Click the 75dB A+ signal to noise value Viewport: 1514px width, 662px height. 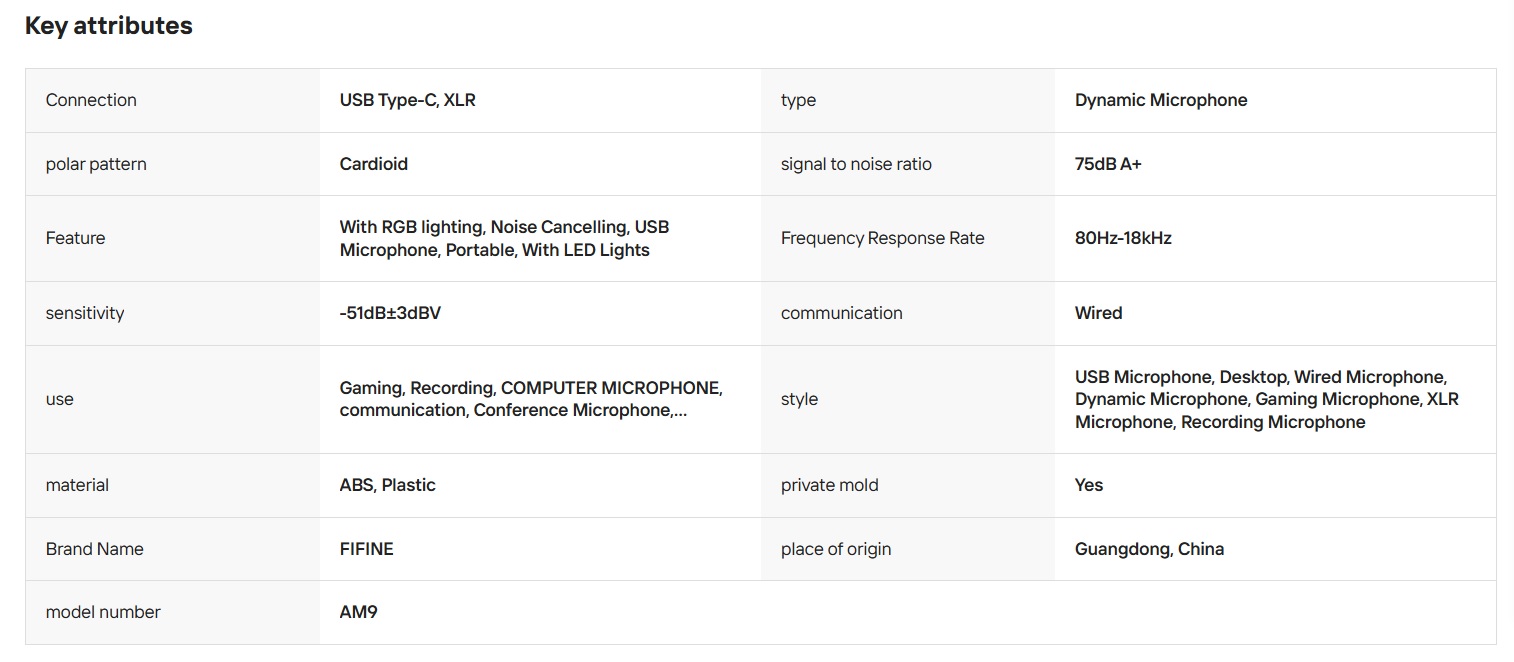[x=1108, y=164]
